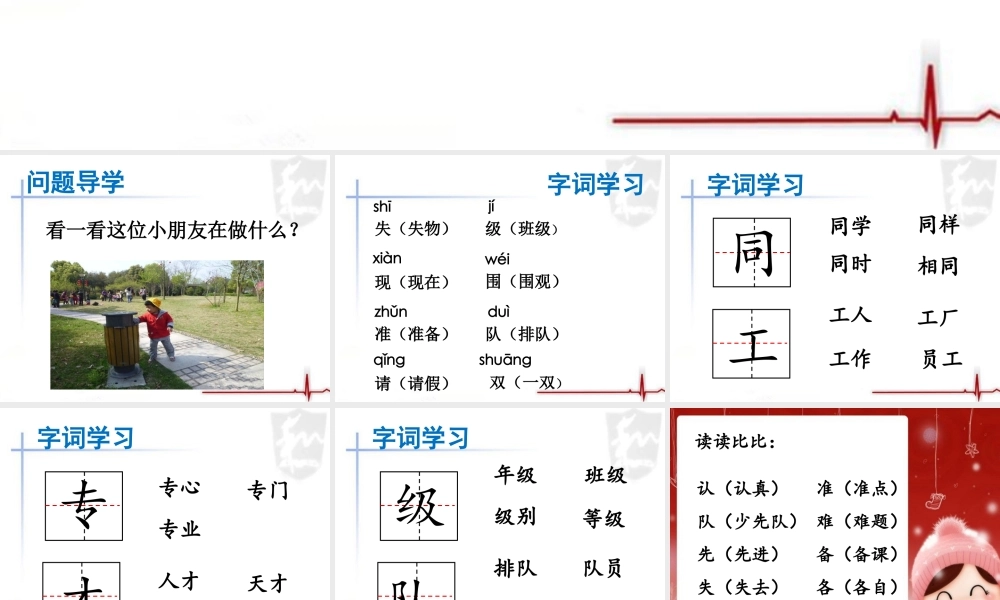Click the 字词学习 heading on the pinyin slide
This screenshot has height=600, width=1000.
tap(596, 184)
